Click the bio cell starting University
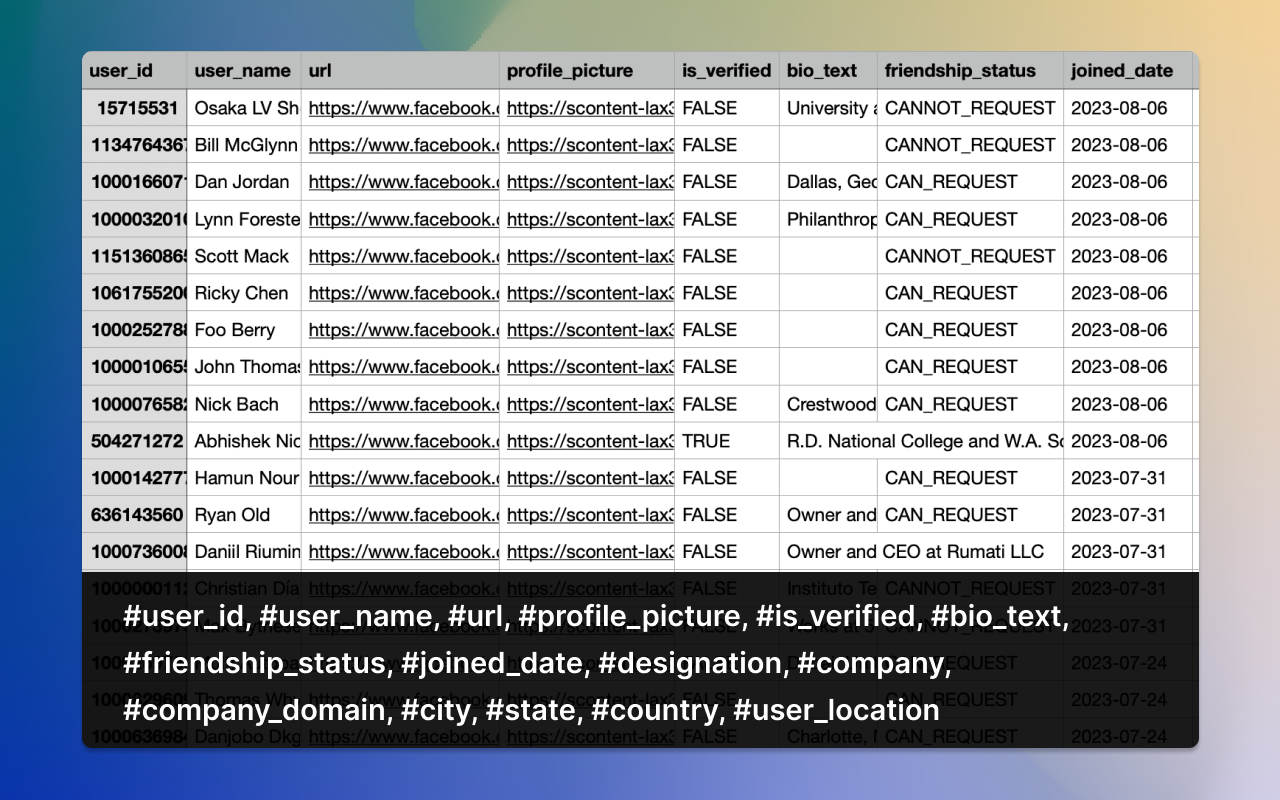Viewport: 1280px width, 800px height. [829, 108]
